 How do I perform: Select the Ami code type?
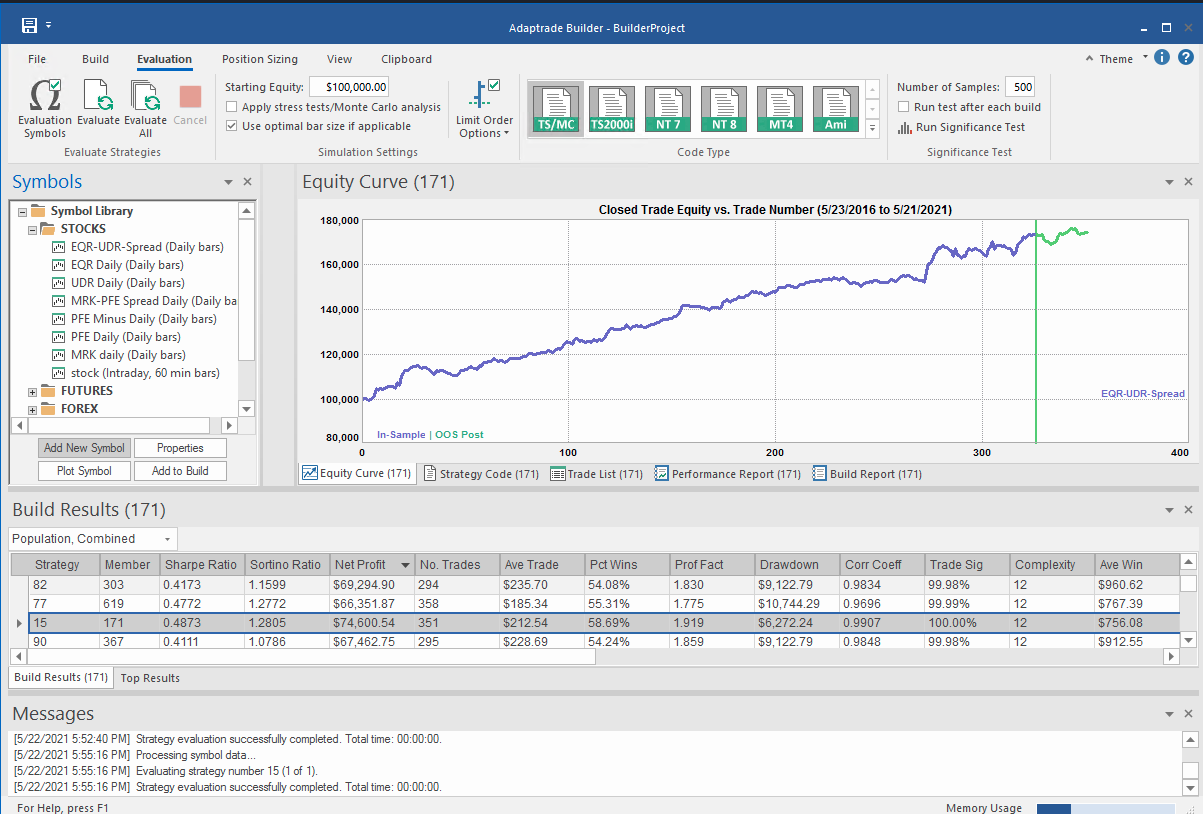(x=836, y=109)
